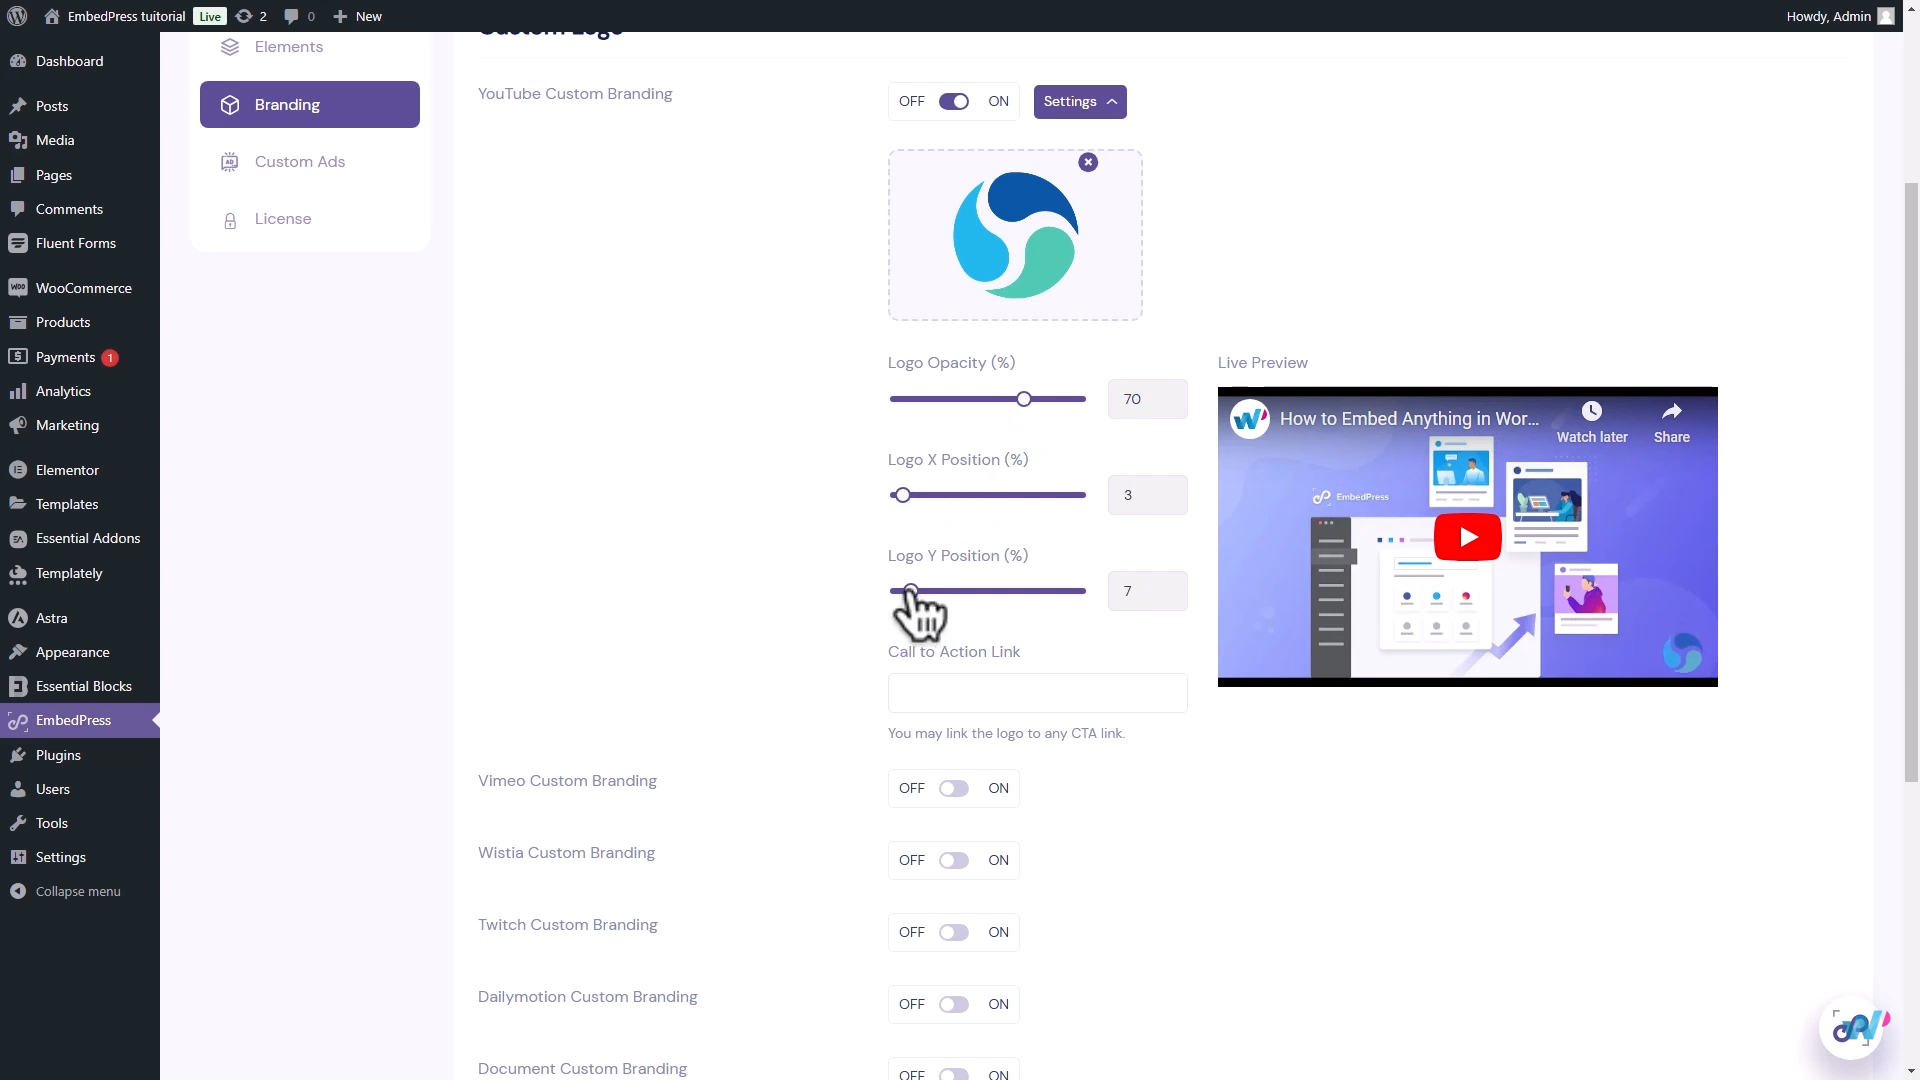Image resolution: width=1920 pixels, height=1080 pixels.
Task: Open the comments bubble icon in admin bar
Action: (291, 16)
